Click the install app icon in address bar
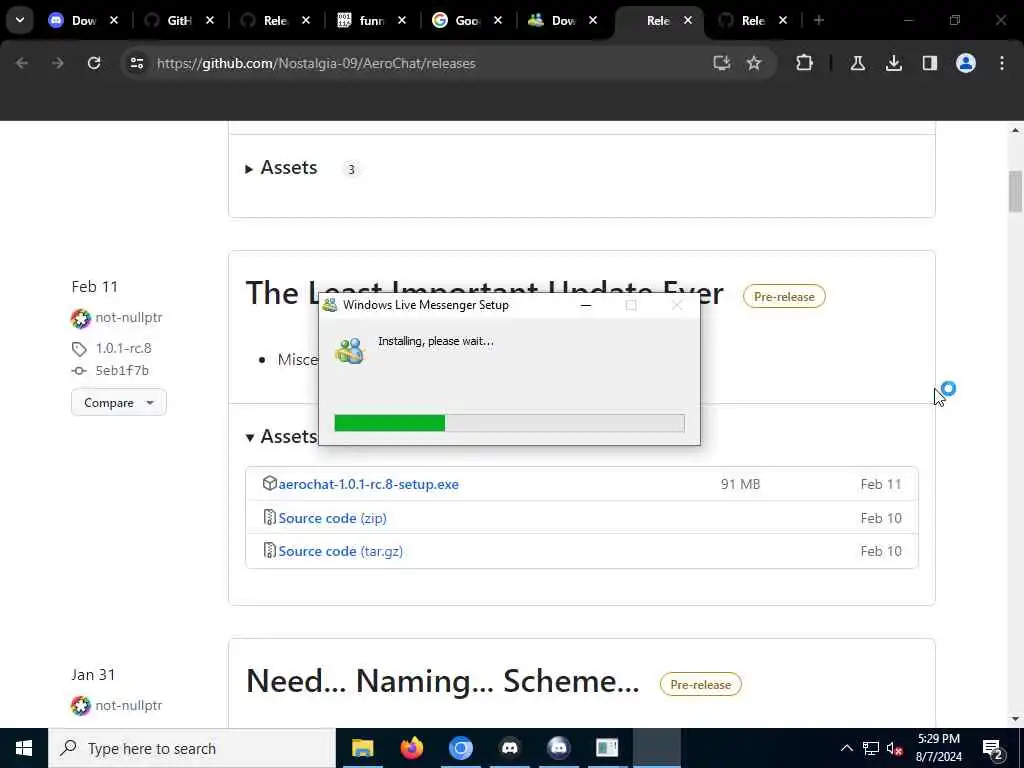The image size is (1024, 768). coord(722,63)
